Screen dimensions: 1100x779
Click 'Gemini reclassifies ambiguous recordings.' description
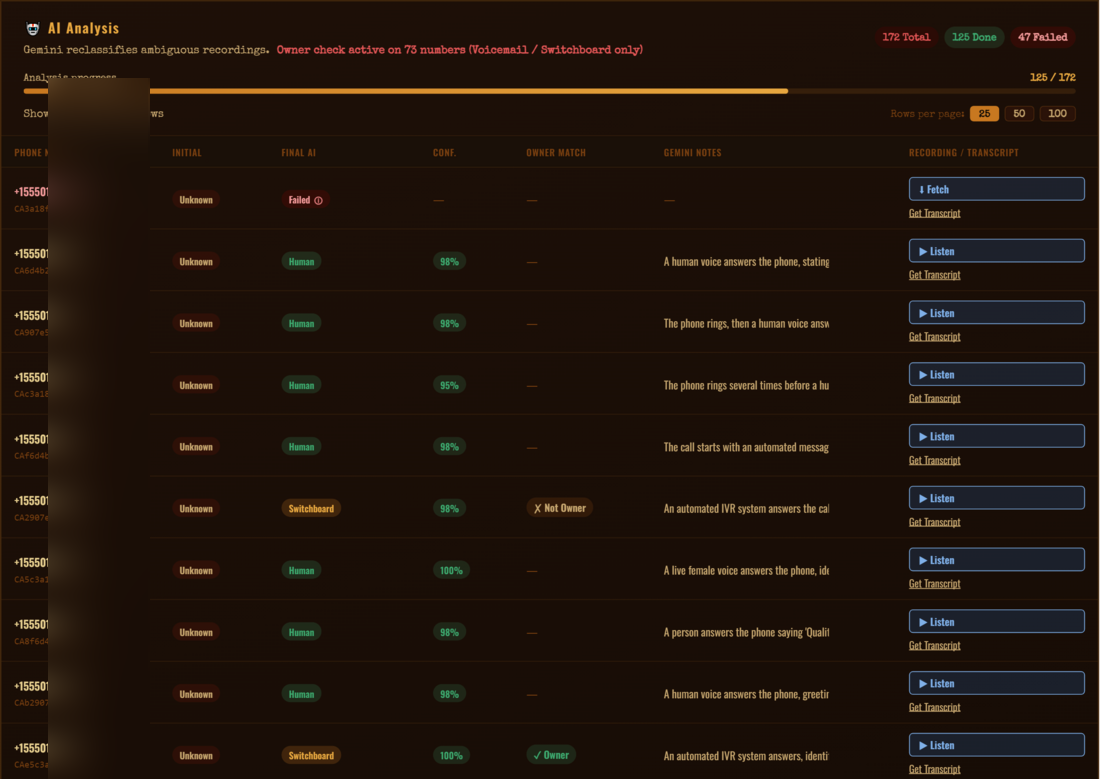click(x=146, y=50)
